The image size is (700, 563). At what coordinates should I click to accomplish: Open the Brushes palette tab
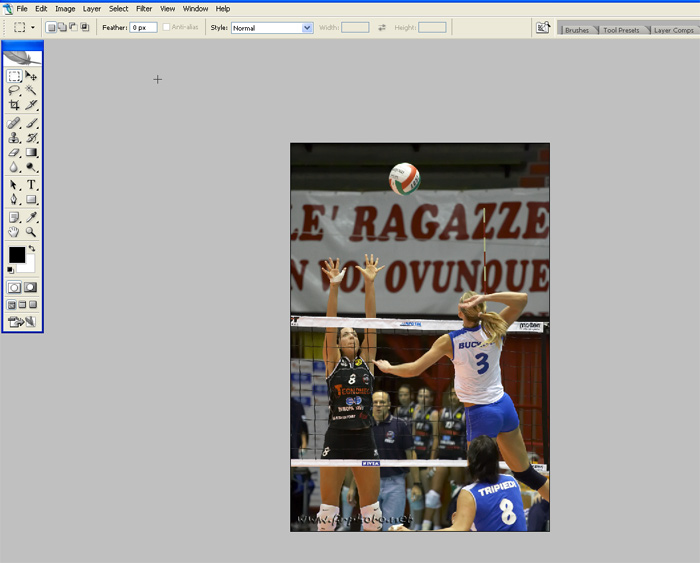(577, 30)
